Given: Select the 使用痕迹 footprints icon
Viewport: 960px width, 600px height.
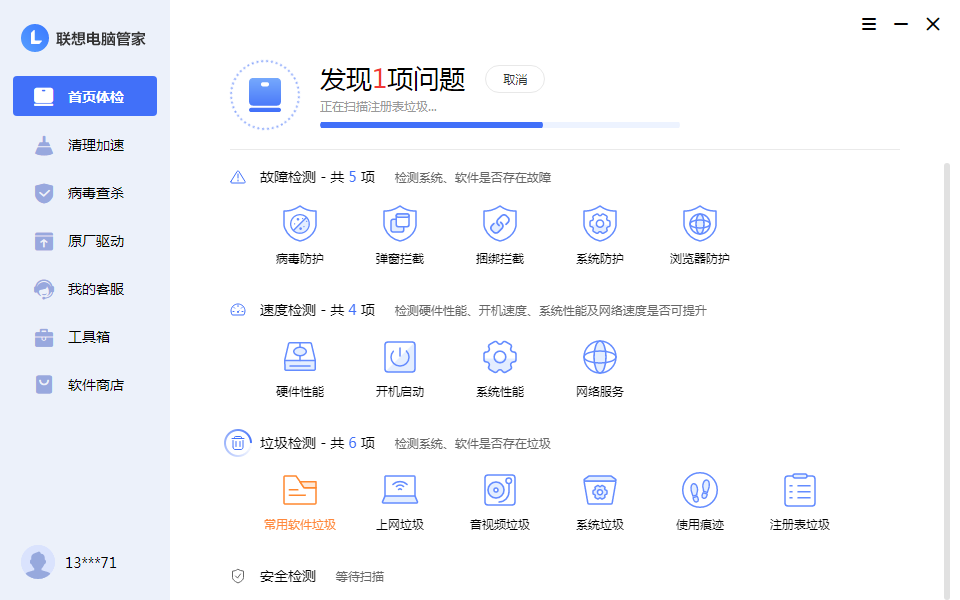Looking at the screenshot, I should point(700,490).
